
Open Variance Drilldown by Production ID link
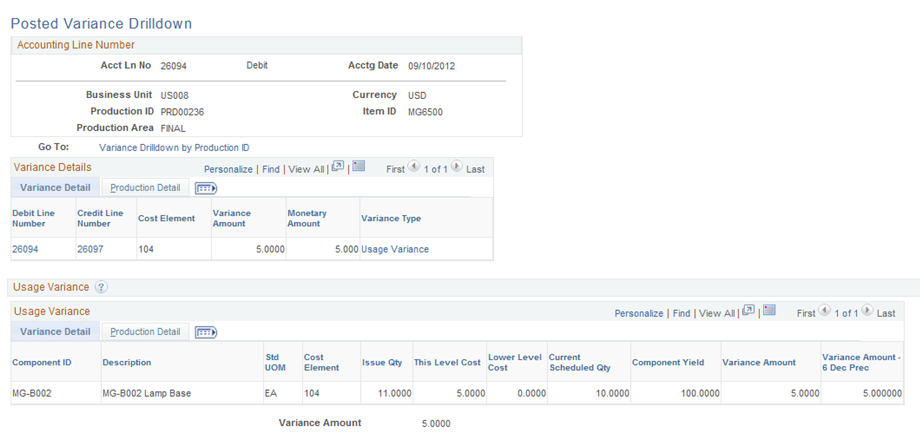pyautogui.click(x=174, y=148)
